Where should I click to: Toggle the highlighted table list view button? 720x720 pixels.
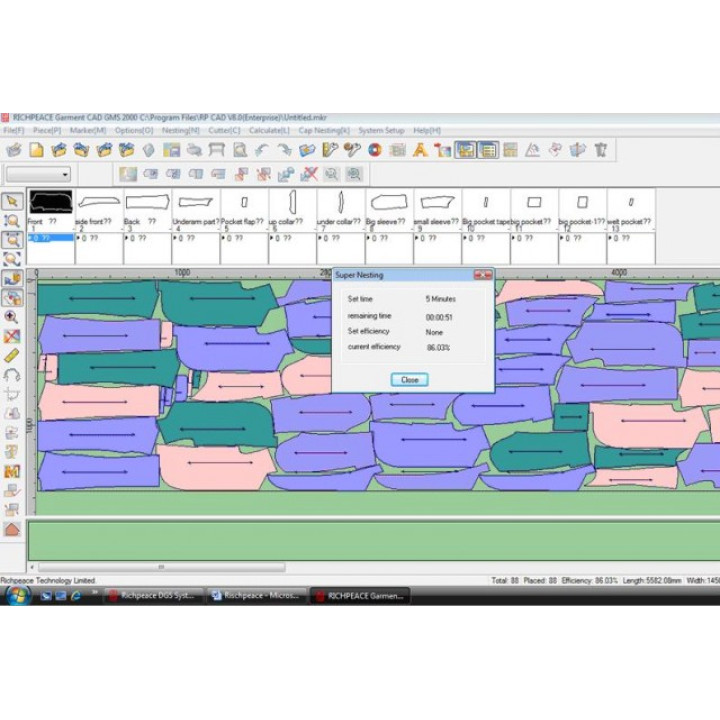coord(488,150)
